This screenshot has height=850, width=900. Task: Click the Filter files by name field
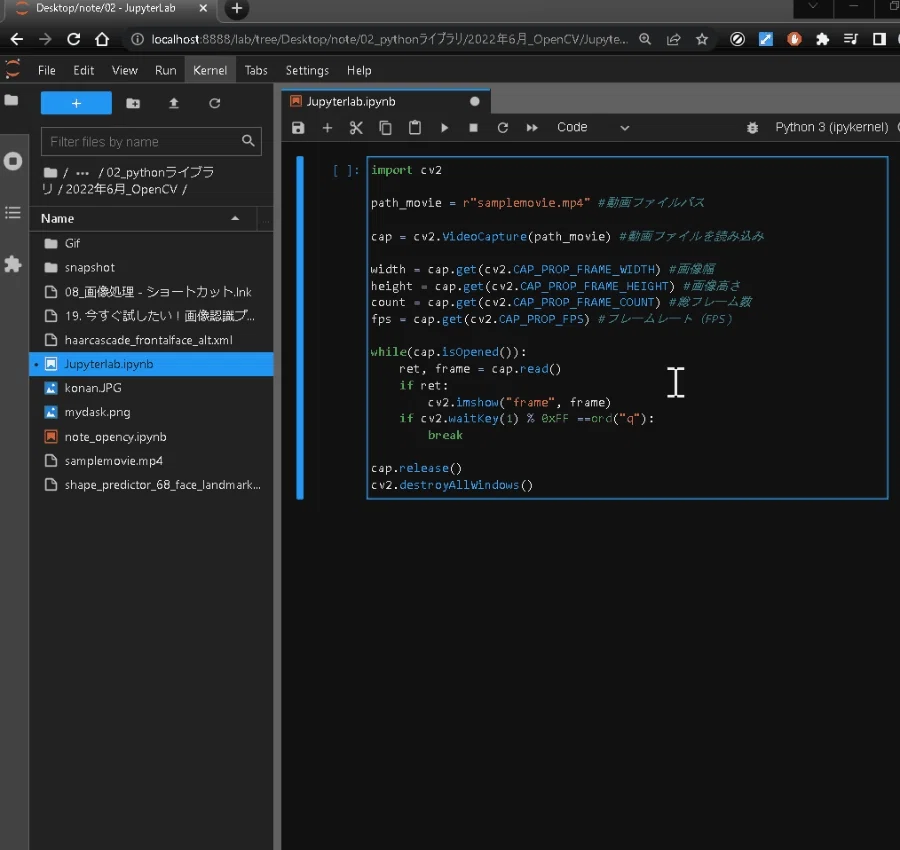click(x=151, y=142)
